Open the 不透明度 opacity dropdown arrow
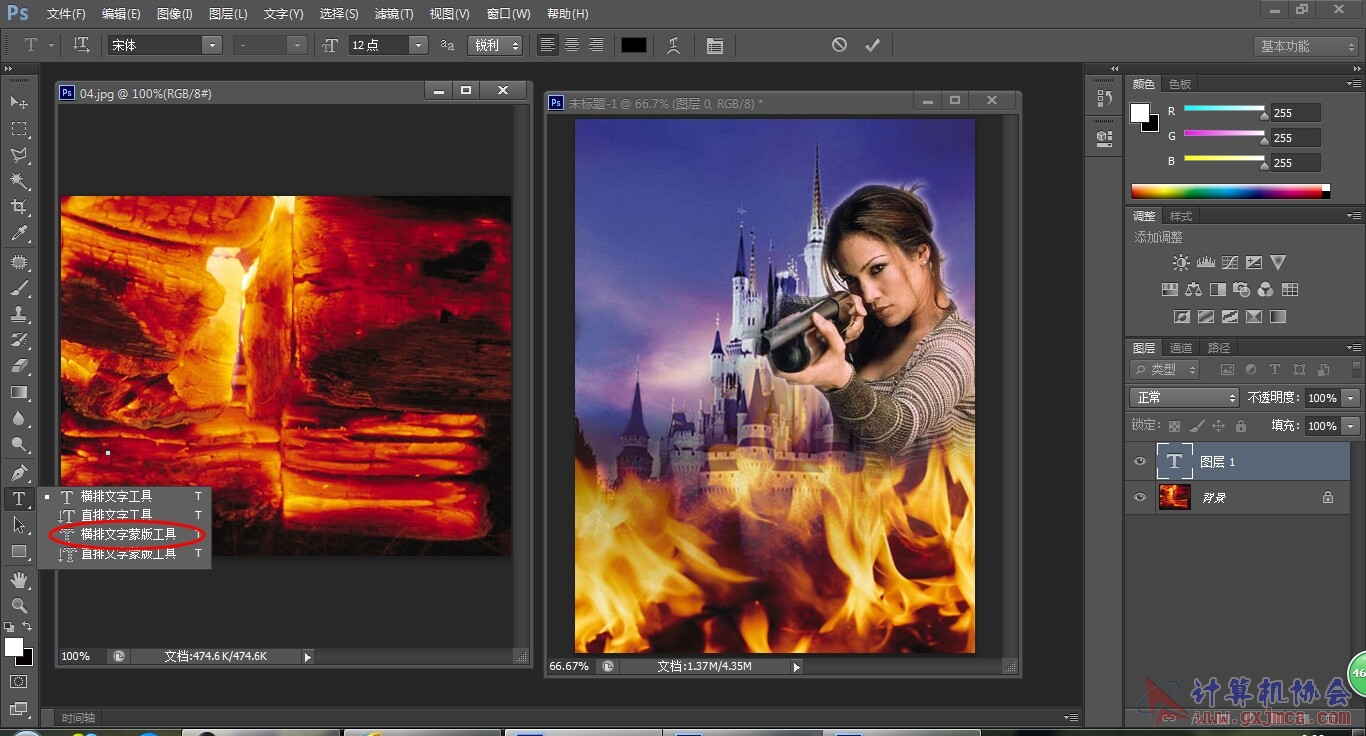Viewport: 1366px width, 736px height. coord(1351,398)
